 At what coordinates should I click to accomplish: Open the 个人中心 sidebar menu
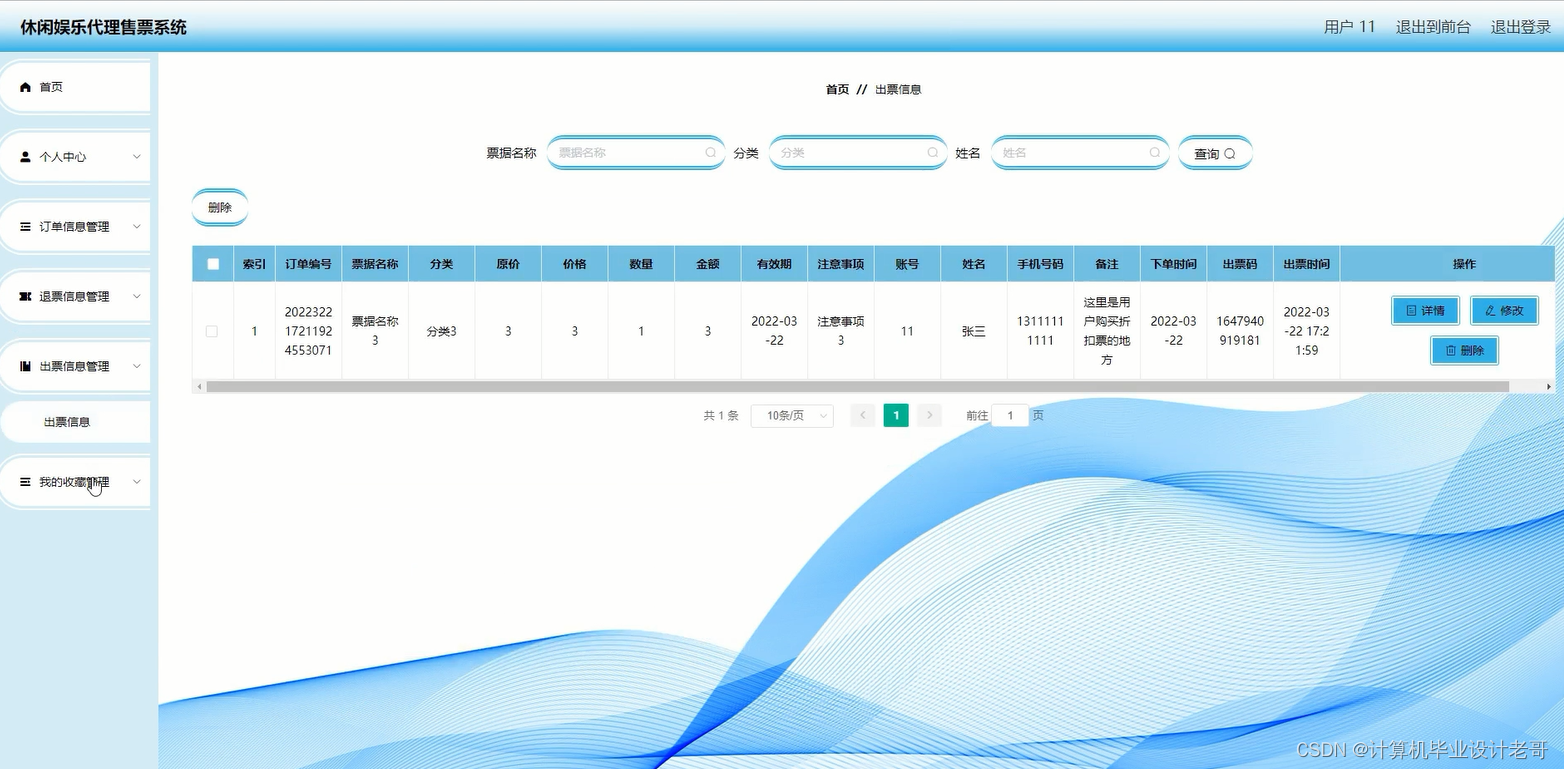click(x=75, y=157)
